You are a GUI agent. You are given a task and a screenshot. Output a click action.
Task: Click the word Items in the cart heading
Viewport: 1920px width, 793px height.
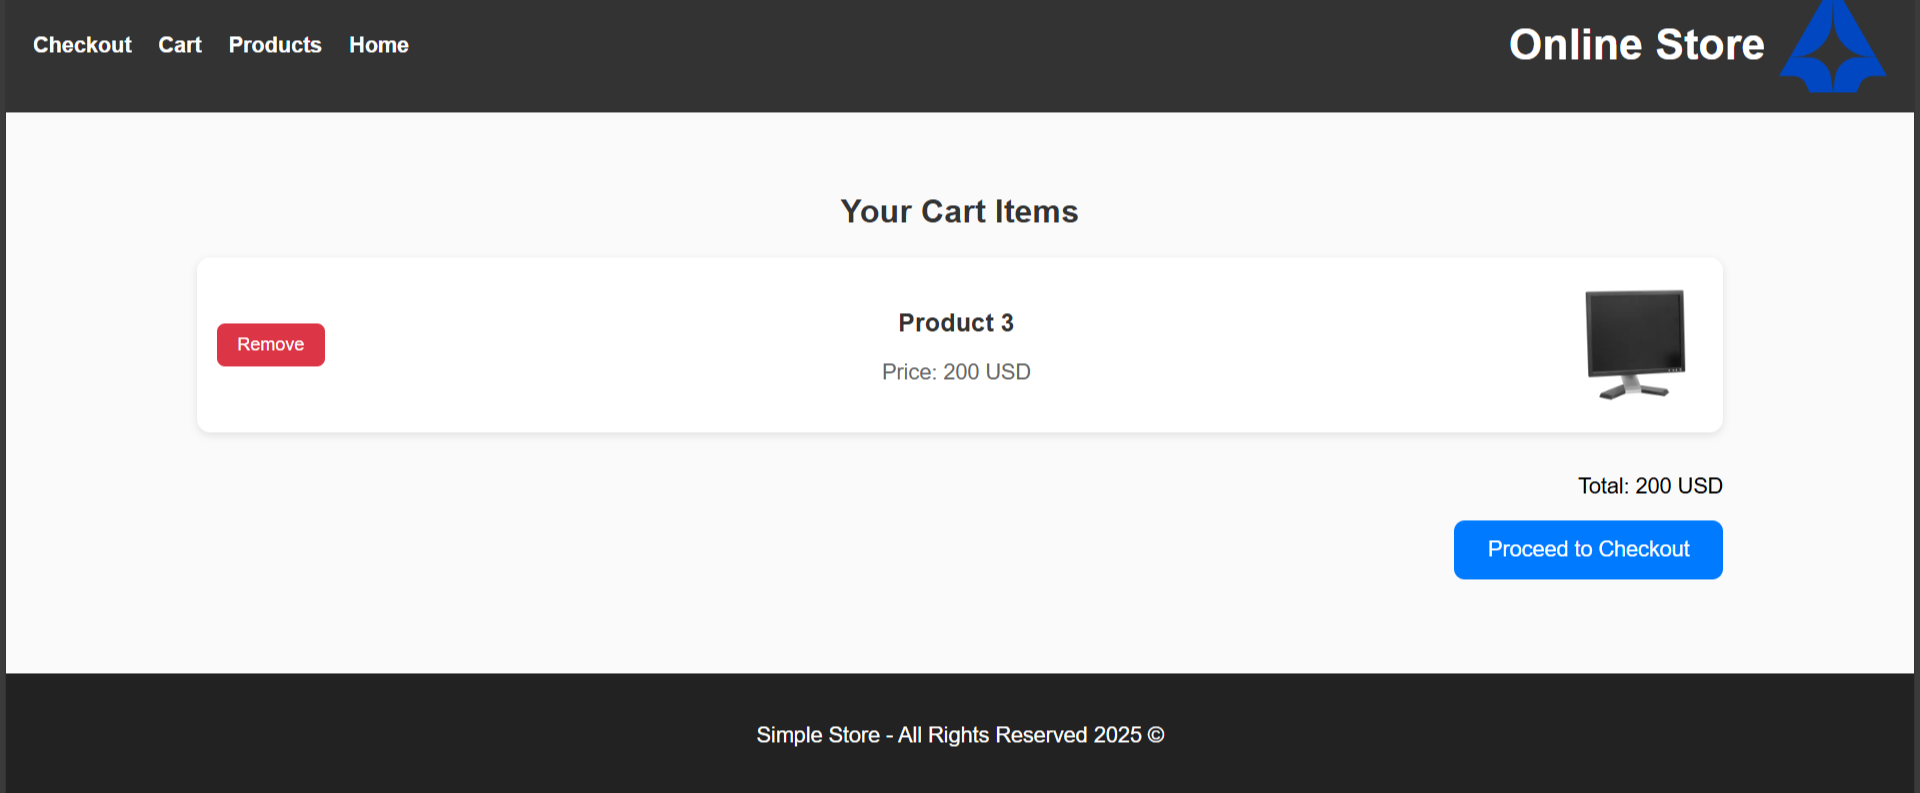coord(1036,212)
